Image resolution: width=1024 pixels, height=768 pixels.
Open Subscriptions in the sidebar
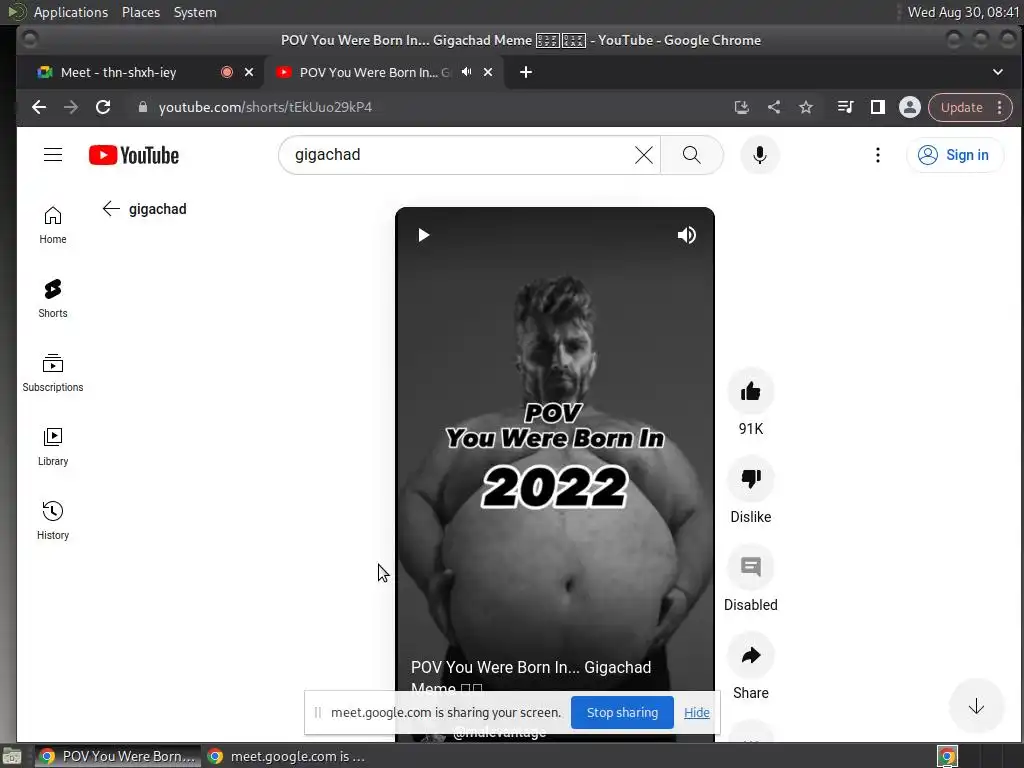coord(53,373)
